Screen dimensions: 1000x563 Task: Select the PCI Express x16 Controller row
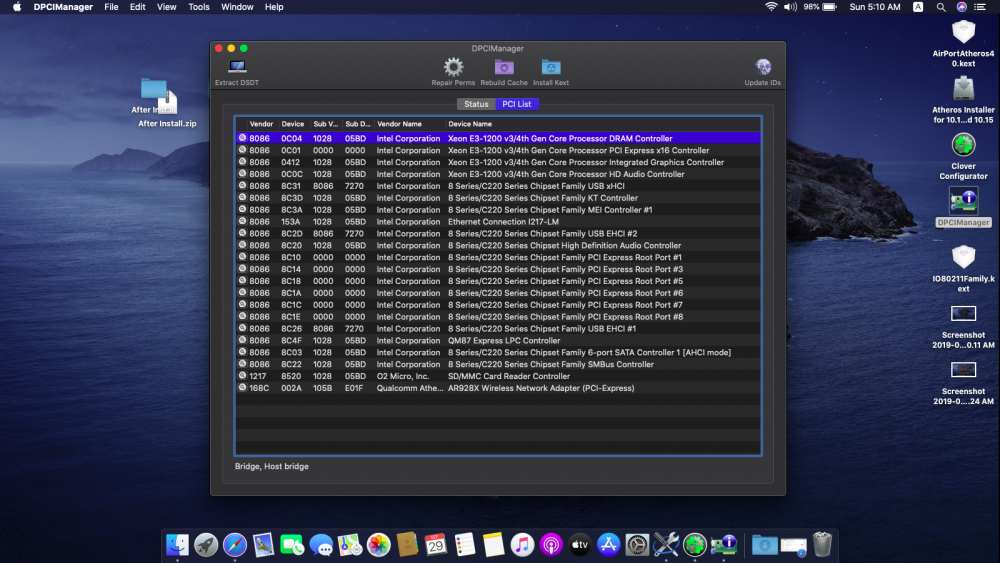click(498, 150)
